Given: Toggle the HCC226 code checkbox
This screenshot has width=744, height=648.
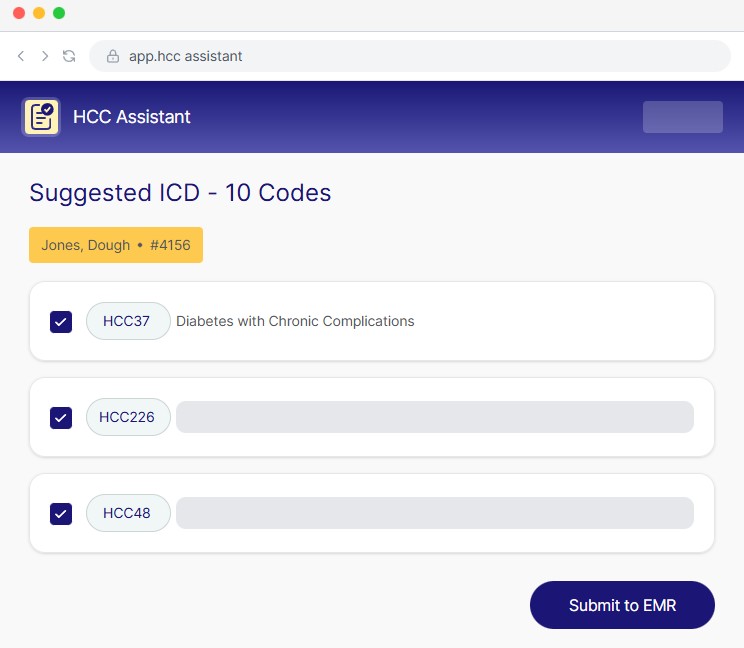Looking at the screenshot, I should click(x=61, y=417).
